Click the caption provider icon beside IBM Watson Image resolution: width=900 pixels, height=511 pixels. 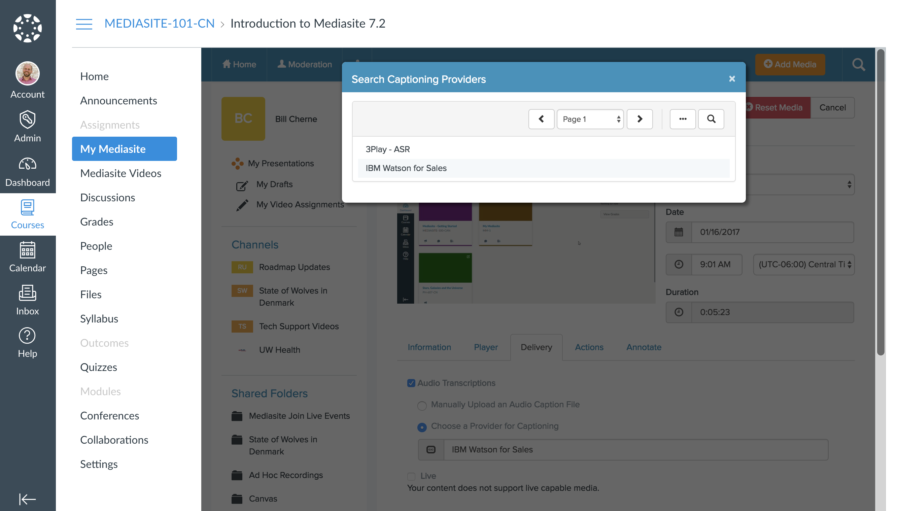pyautogui.click(x=431, y=450)
